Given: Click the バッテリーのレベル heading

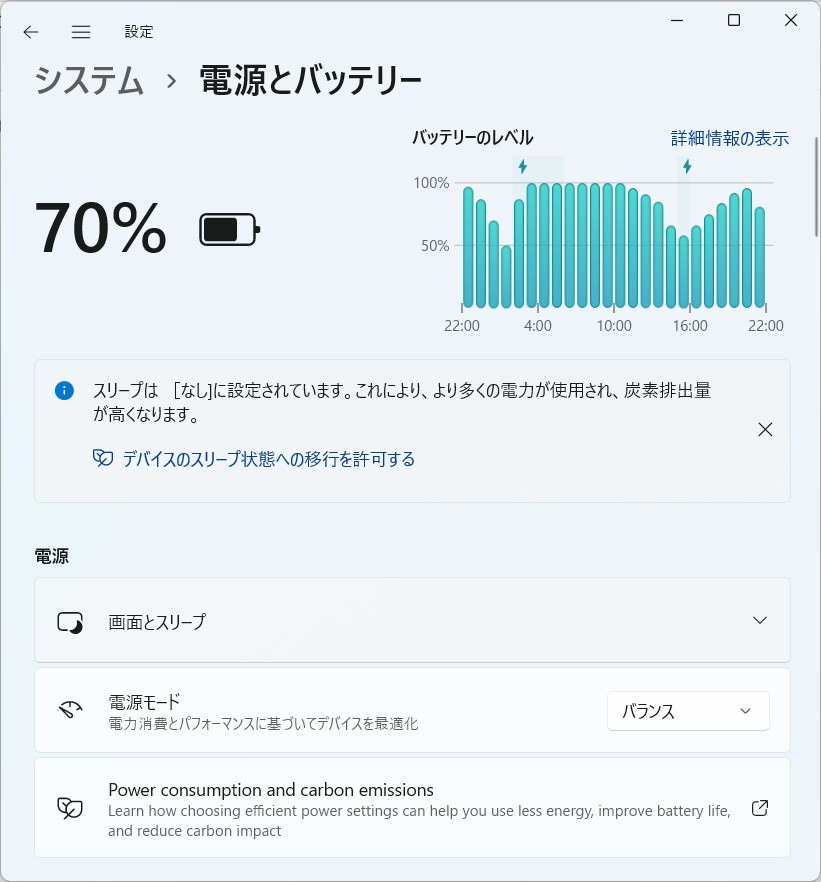Looking at the screenshot, I should click(x=472, y=138).
